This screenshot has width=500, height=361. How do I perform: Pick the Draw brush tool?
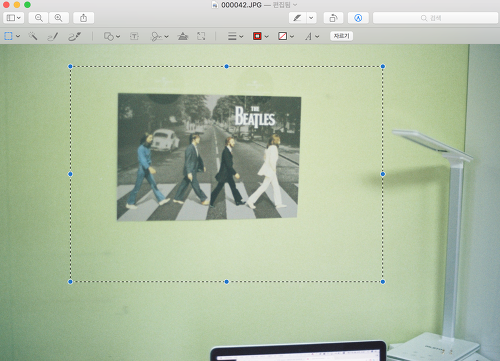click(x=74, y=36)
